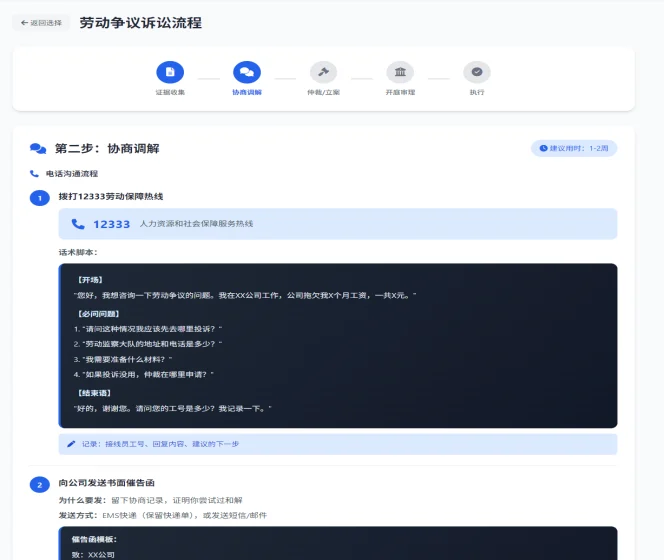Click question 4 about 仲裁在哪里申请
The image size is (664, 560).
144,374
